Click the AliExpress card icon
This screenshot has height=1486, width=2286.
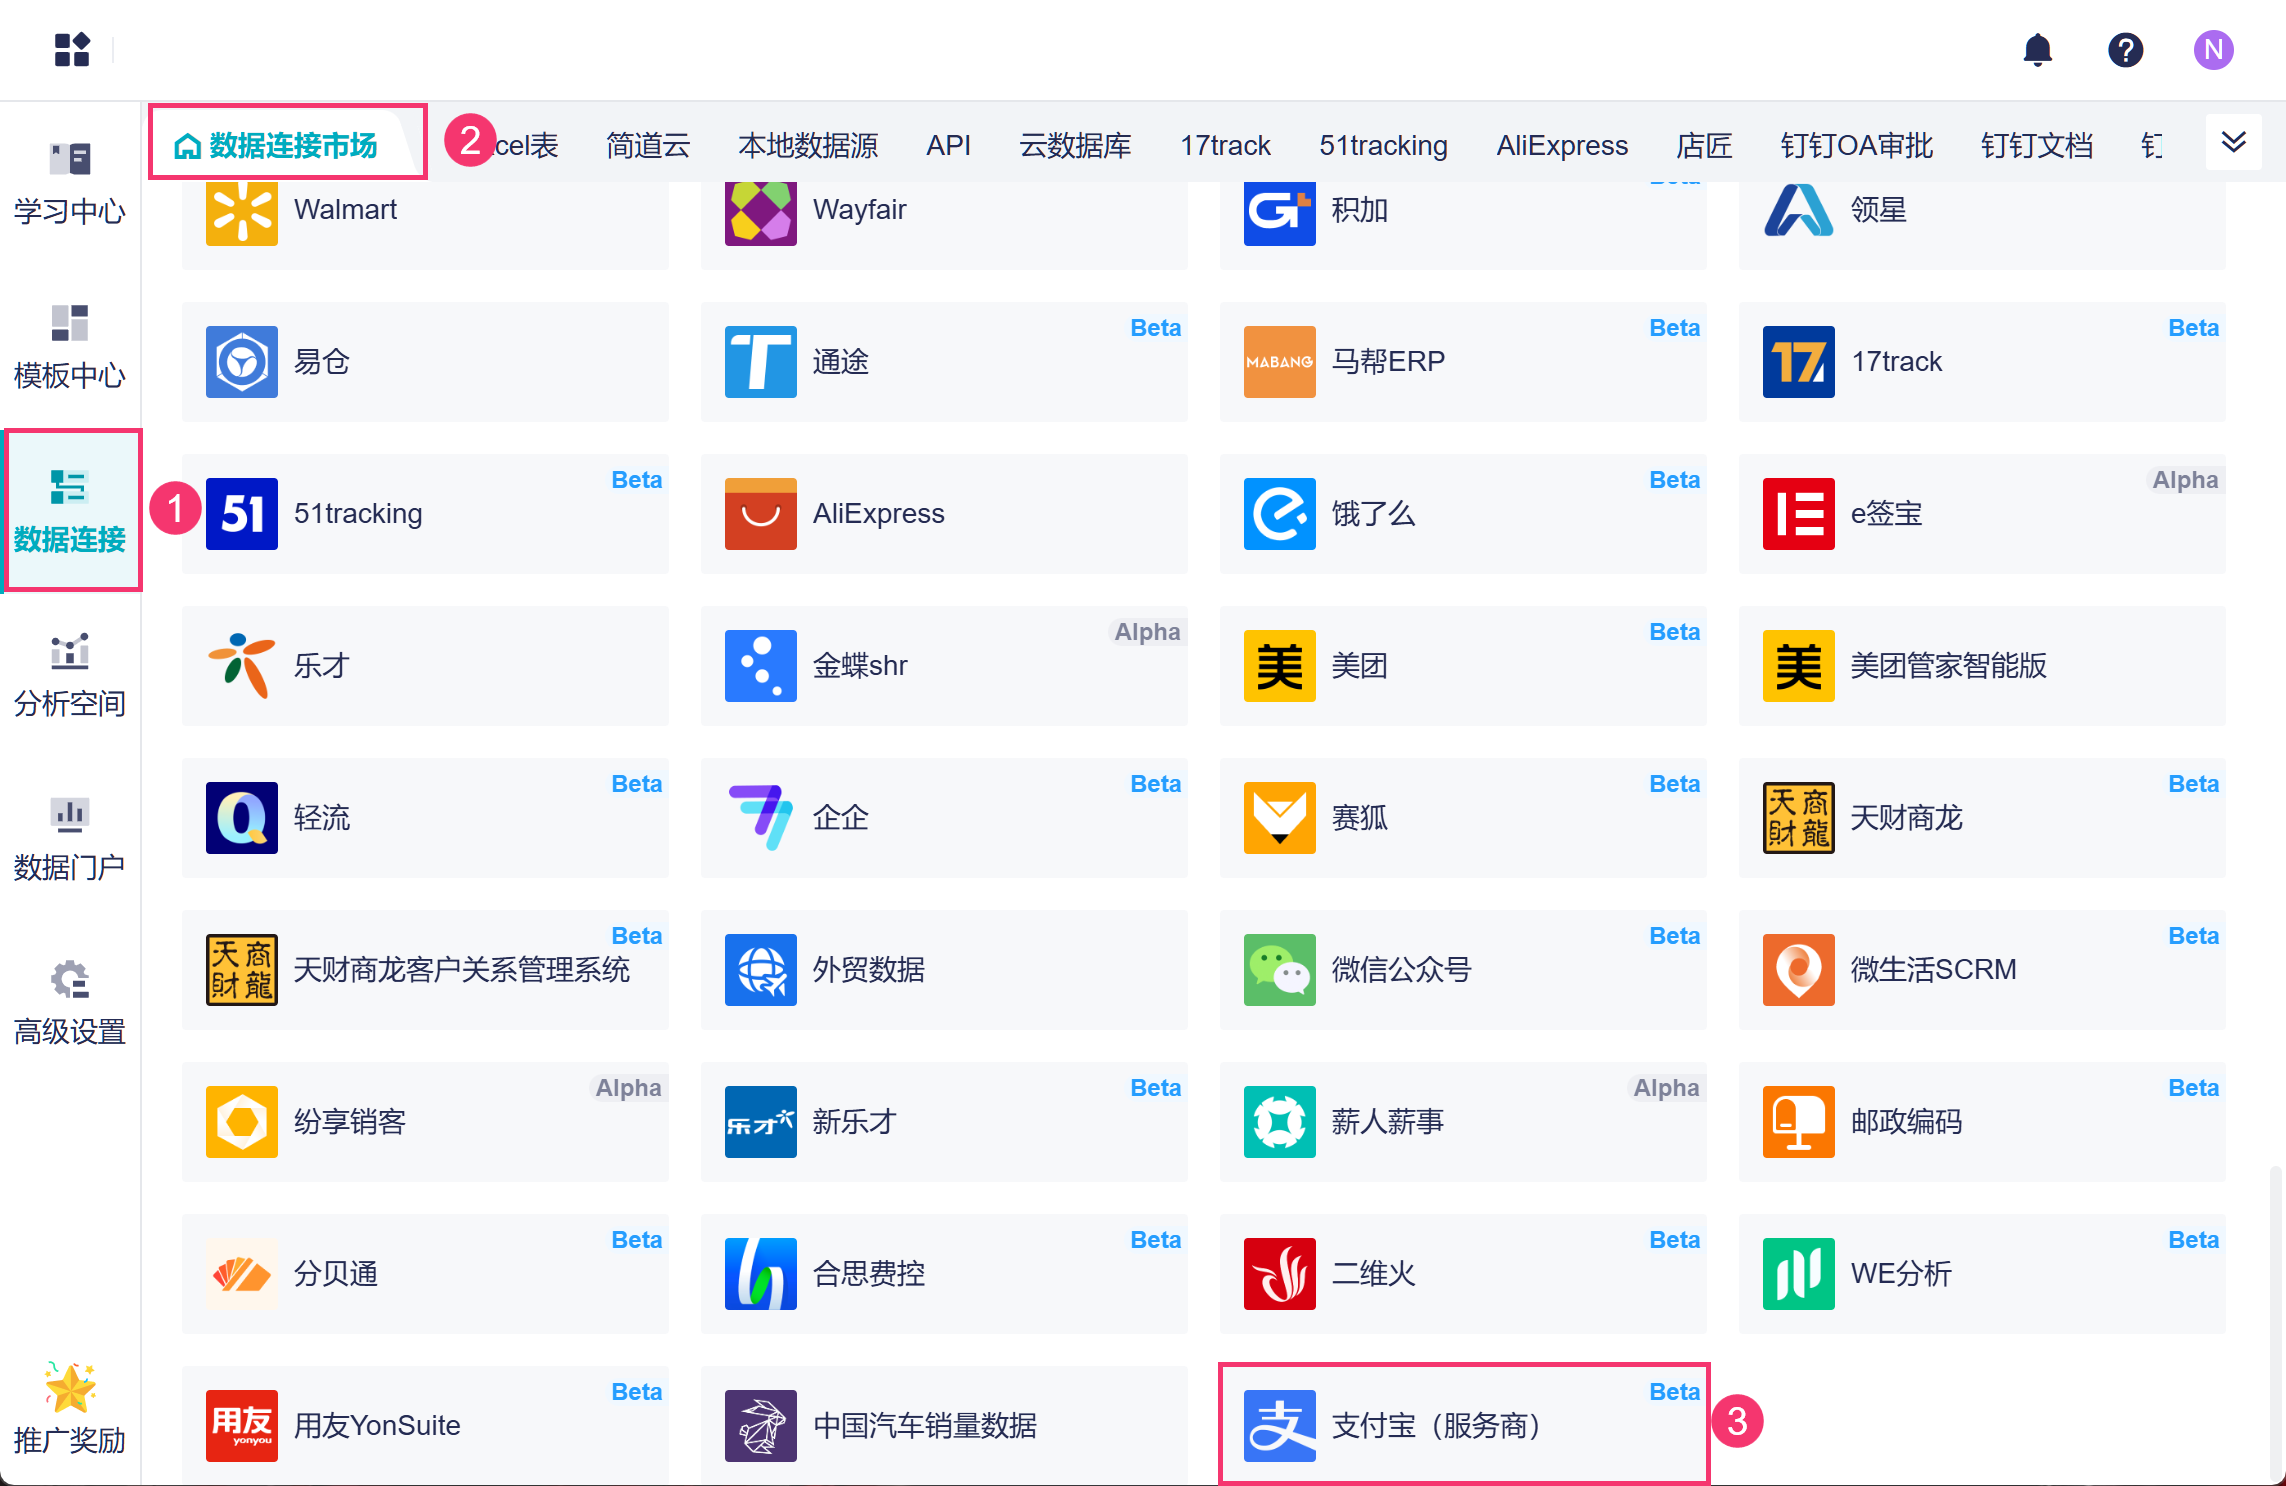pos(761,514)
